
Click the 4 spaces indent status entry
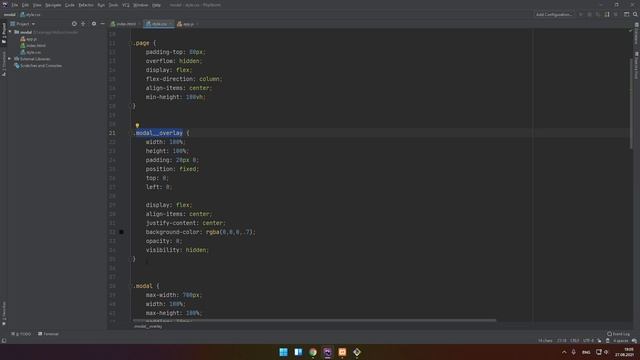click(x=620, y=341)
